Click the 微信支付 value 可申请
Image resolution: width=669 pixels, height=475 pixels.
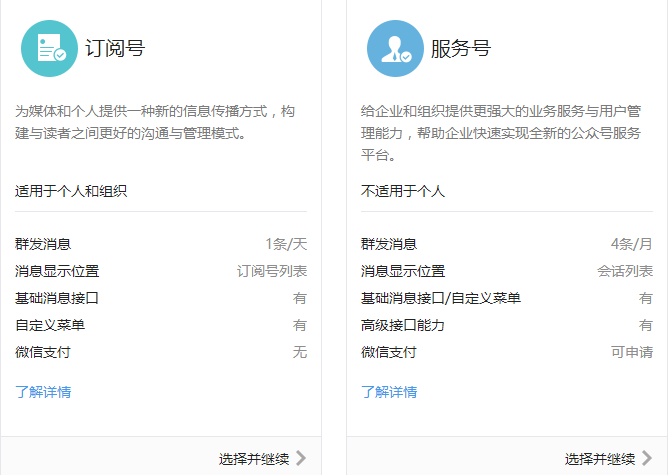[632, 352]
